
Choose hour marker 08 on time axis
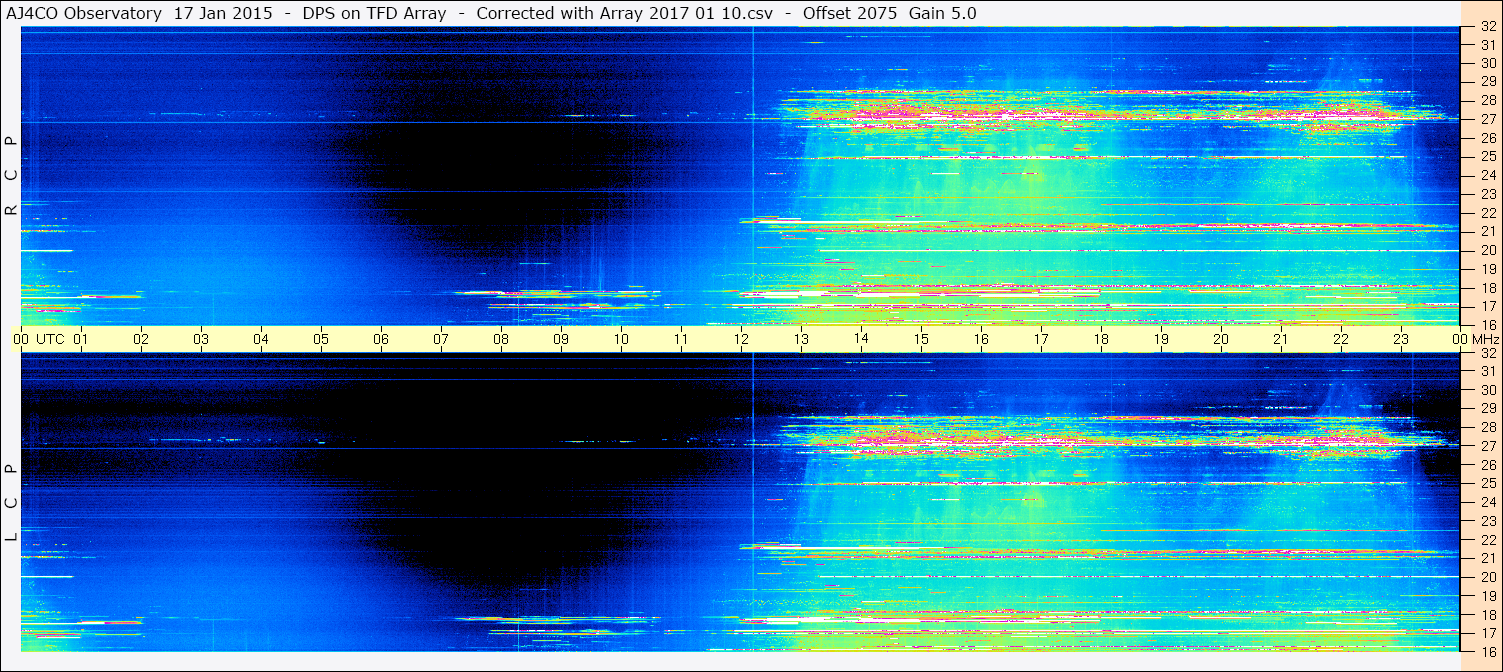pyautogui.click(x=501, y=339)
